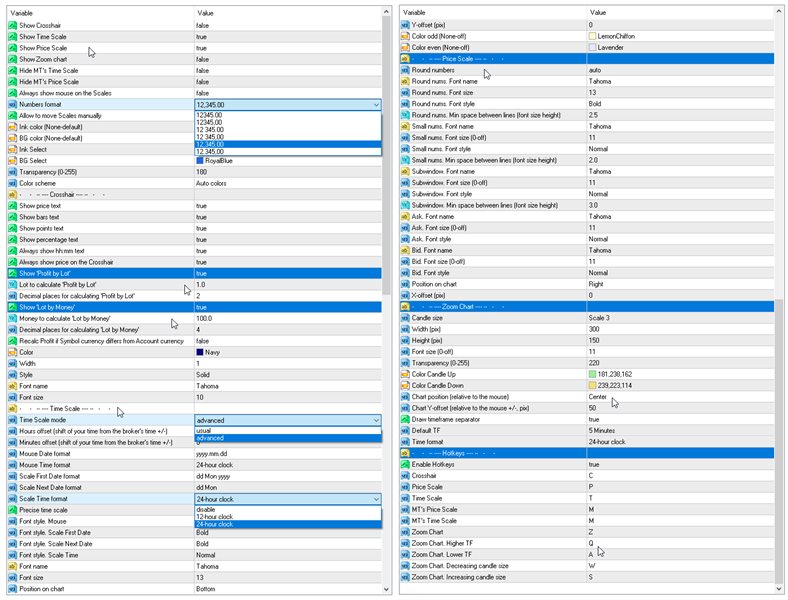Click the icon beside Lot to calculate 'Profit by Lot'
This screenshot has height=600, width=788.
click(x=13, y=285)
